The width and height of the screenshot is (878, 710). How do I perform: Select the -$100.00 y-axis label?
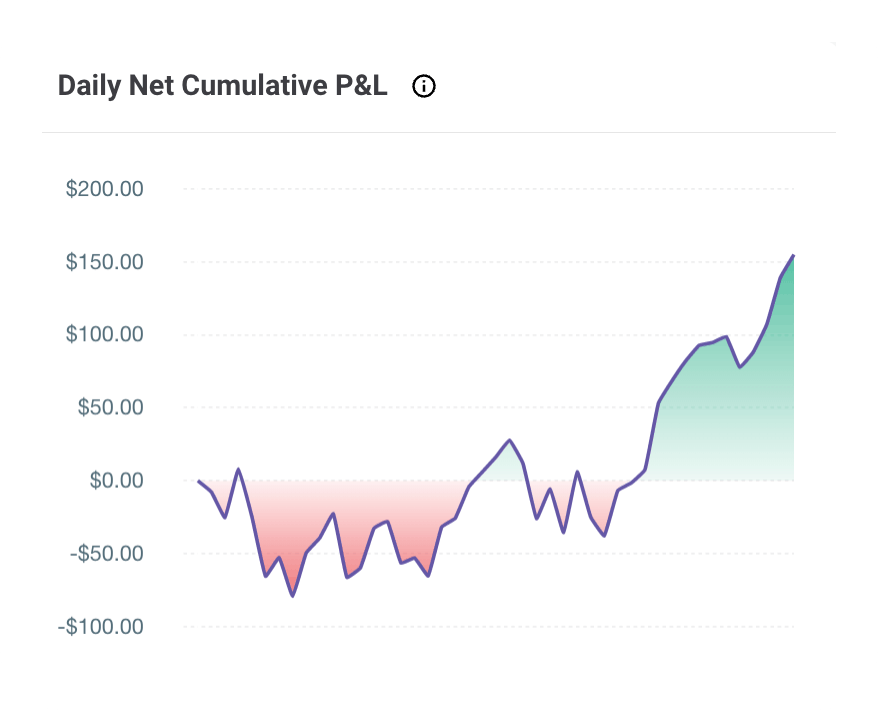101,626
